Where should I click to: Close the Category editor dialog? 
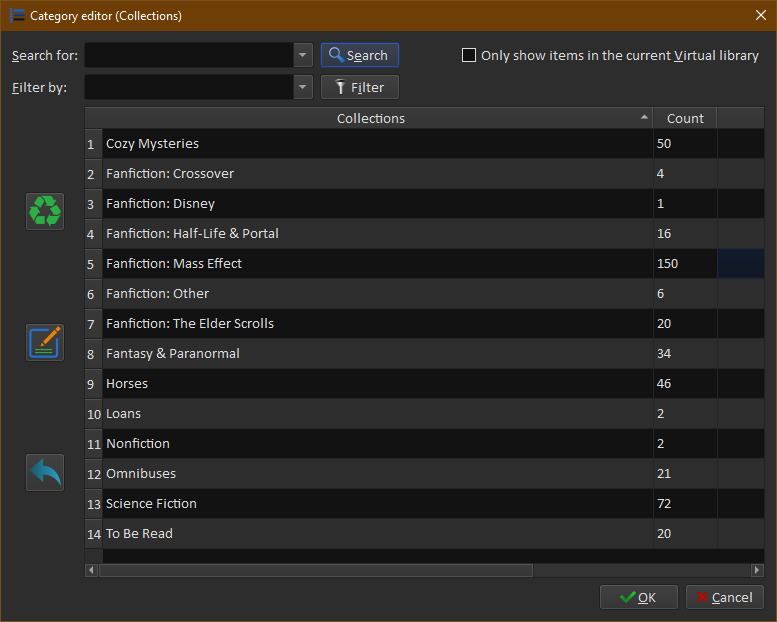[x=761, y=15]
